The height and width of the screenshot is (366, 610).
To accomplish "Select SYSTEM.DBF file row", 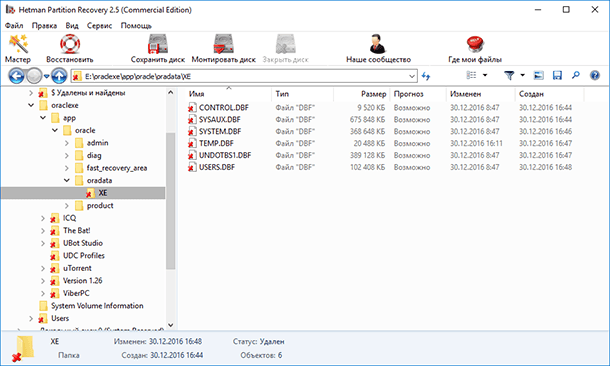I will coord(381,131).
